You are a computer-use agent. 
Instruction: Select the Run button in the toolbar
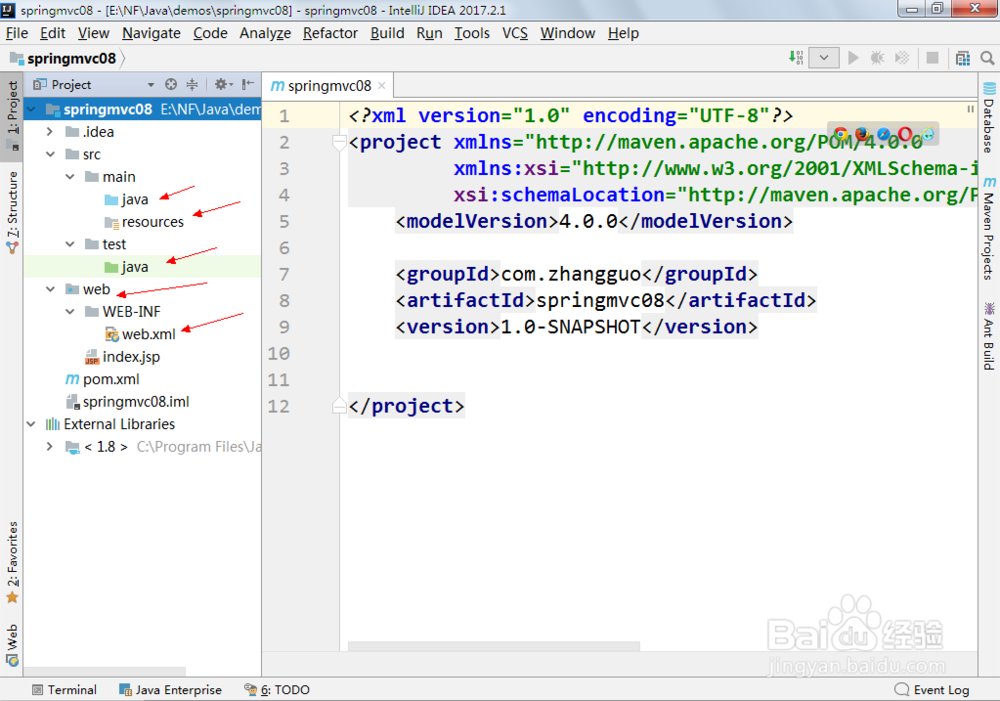pos(853,57)
